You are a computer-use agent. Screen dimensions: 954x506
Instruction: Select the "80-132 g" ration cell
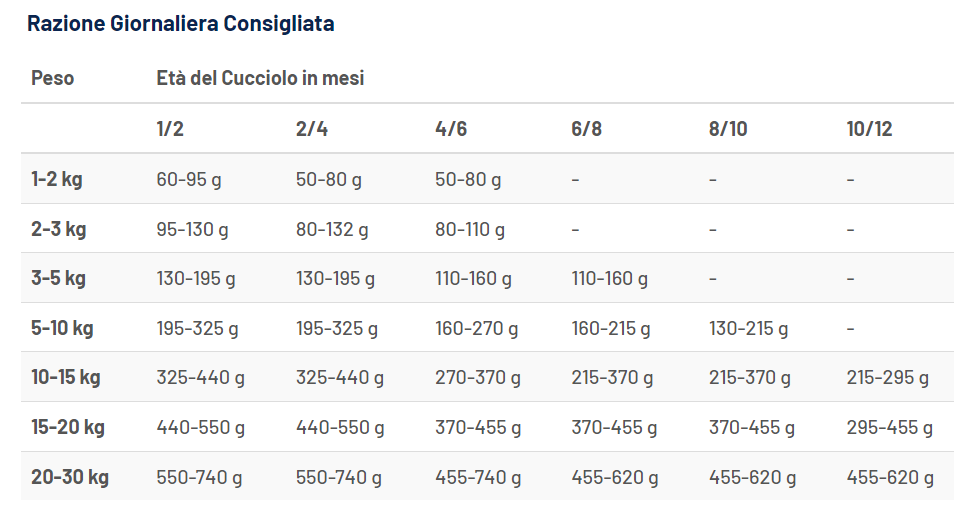332,229
